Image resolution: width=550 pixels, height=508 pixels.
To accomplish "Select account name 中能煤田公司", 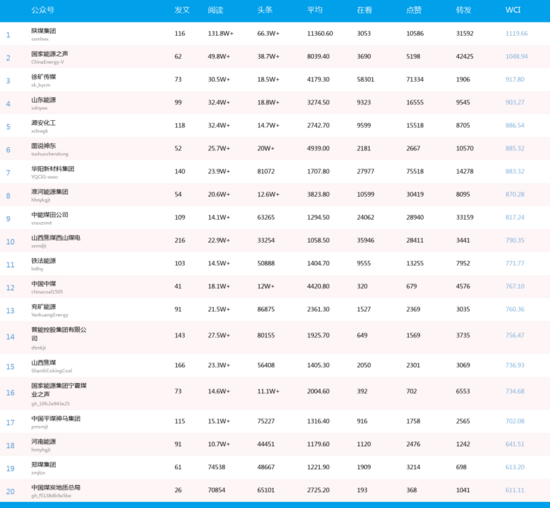I will (49, 215).
